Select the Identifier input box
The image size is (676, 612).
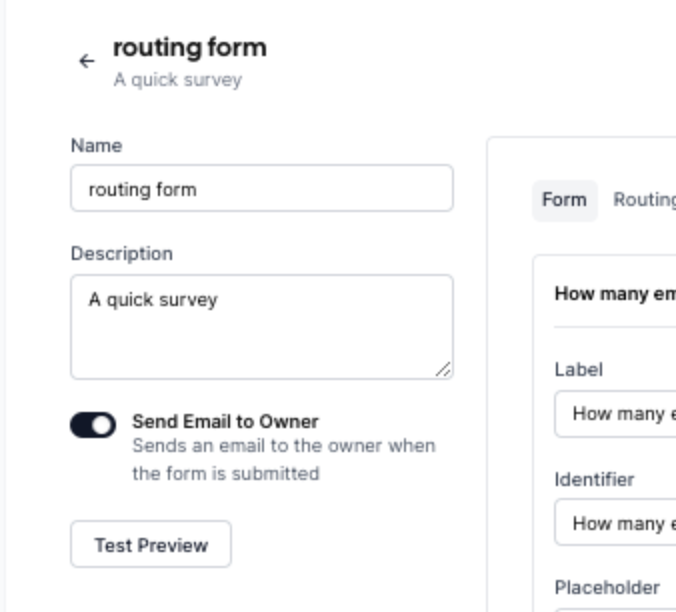616,523
